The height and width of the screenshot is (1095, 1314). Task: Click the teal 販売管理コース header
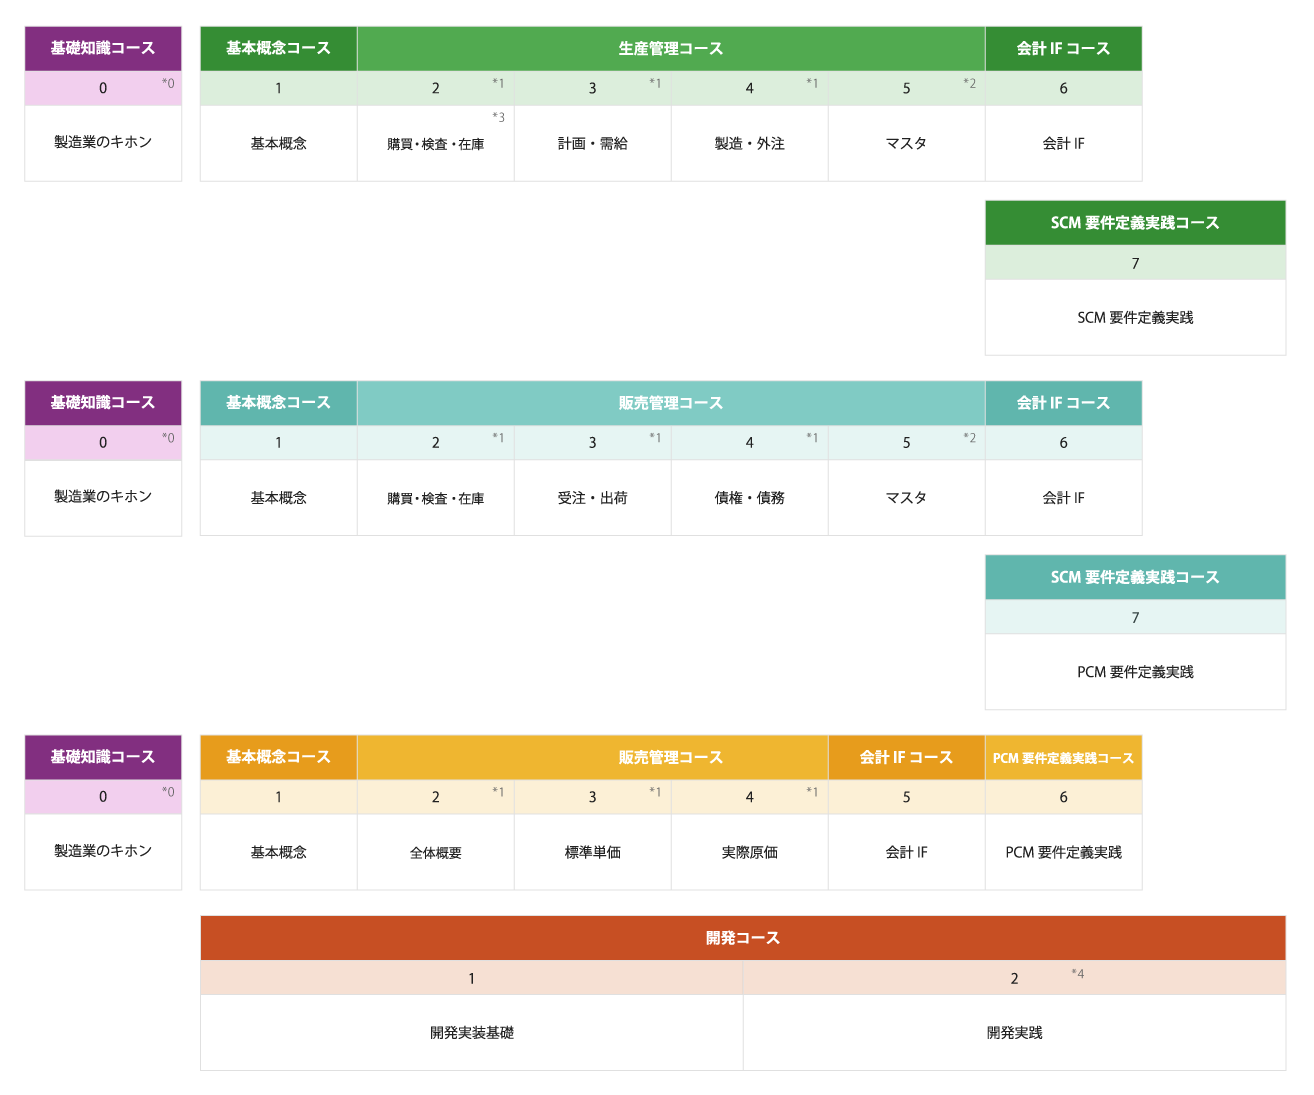coord(670,403)
